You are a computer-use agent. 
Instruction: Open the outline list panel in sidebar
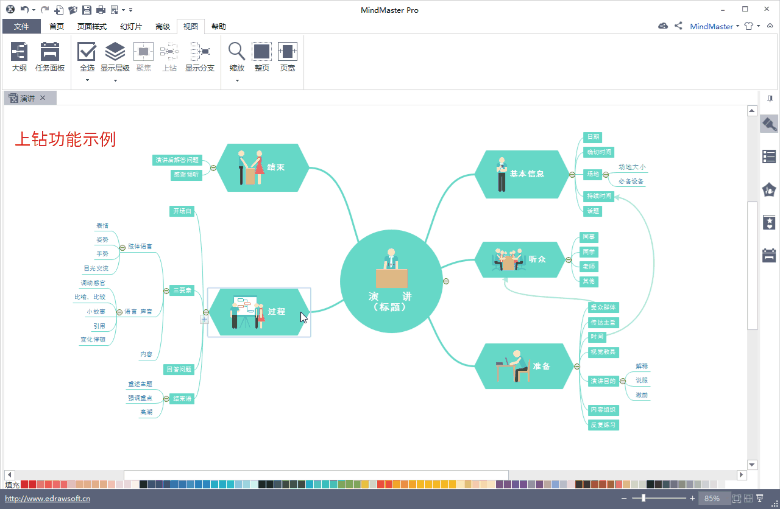pyautogui.click(x=769, y=156)
